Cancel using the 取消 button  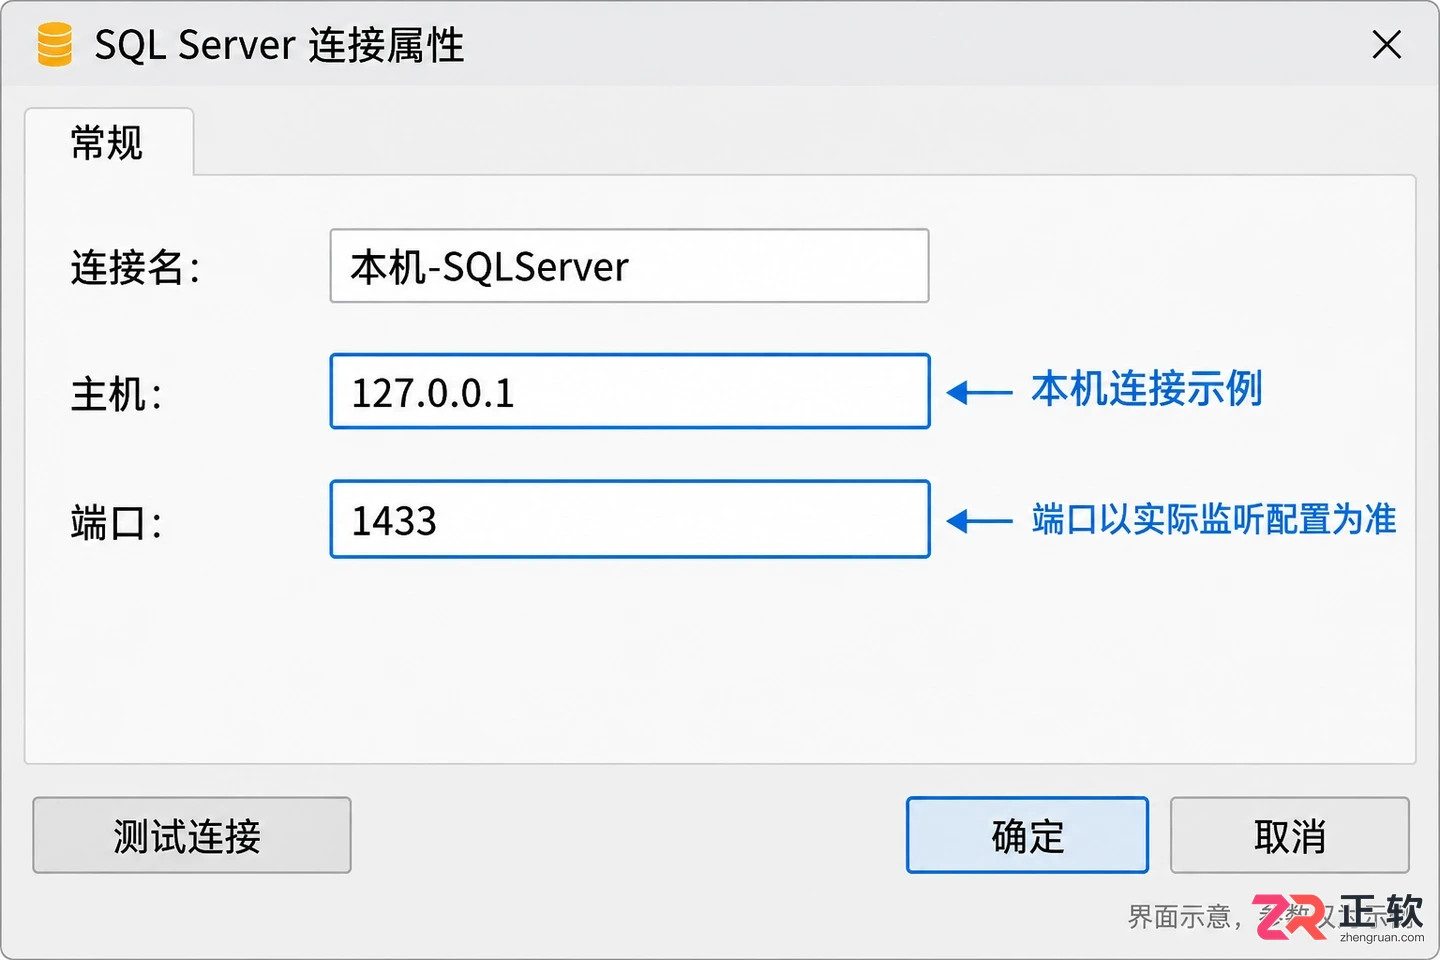(x=1290, y=835)
